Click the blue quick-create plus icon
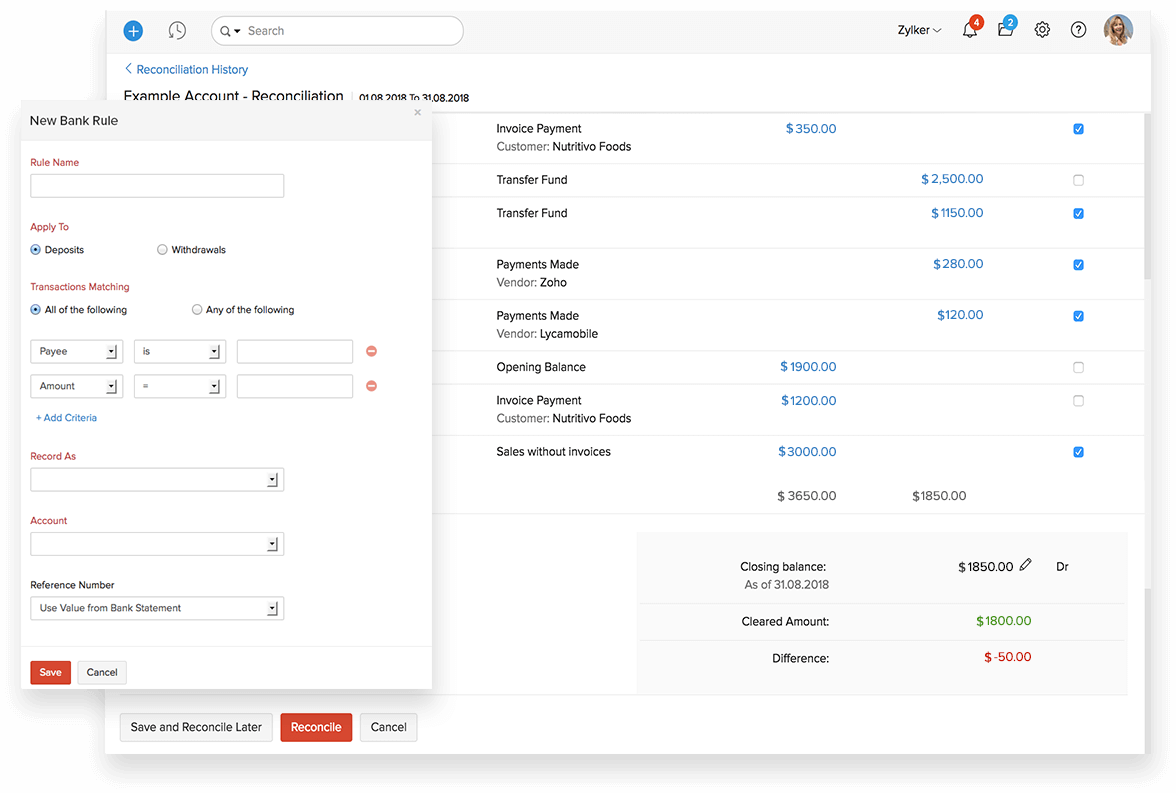The height and width of the screenshot is (793, 1176). click(x=133, y=30)
